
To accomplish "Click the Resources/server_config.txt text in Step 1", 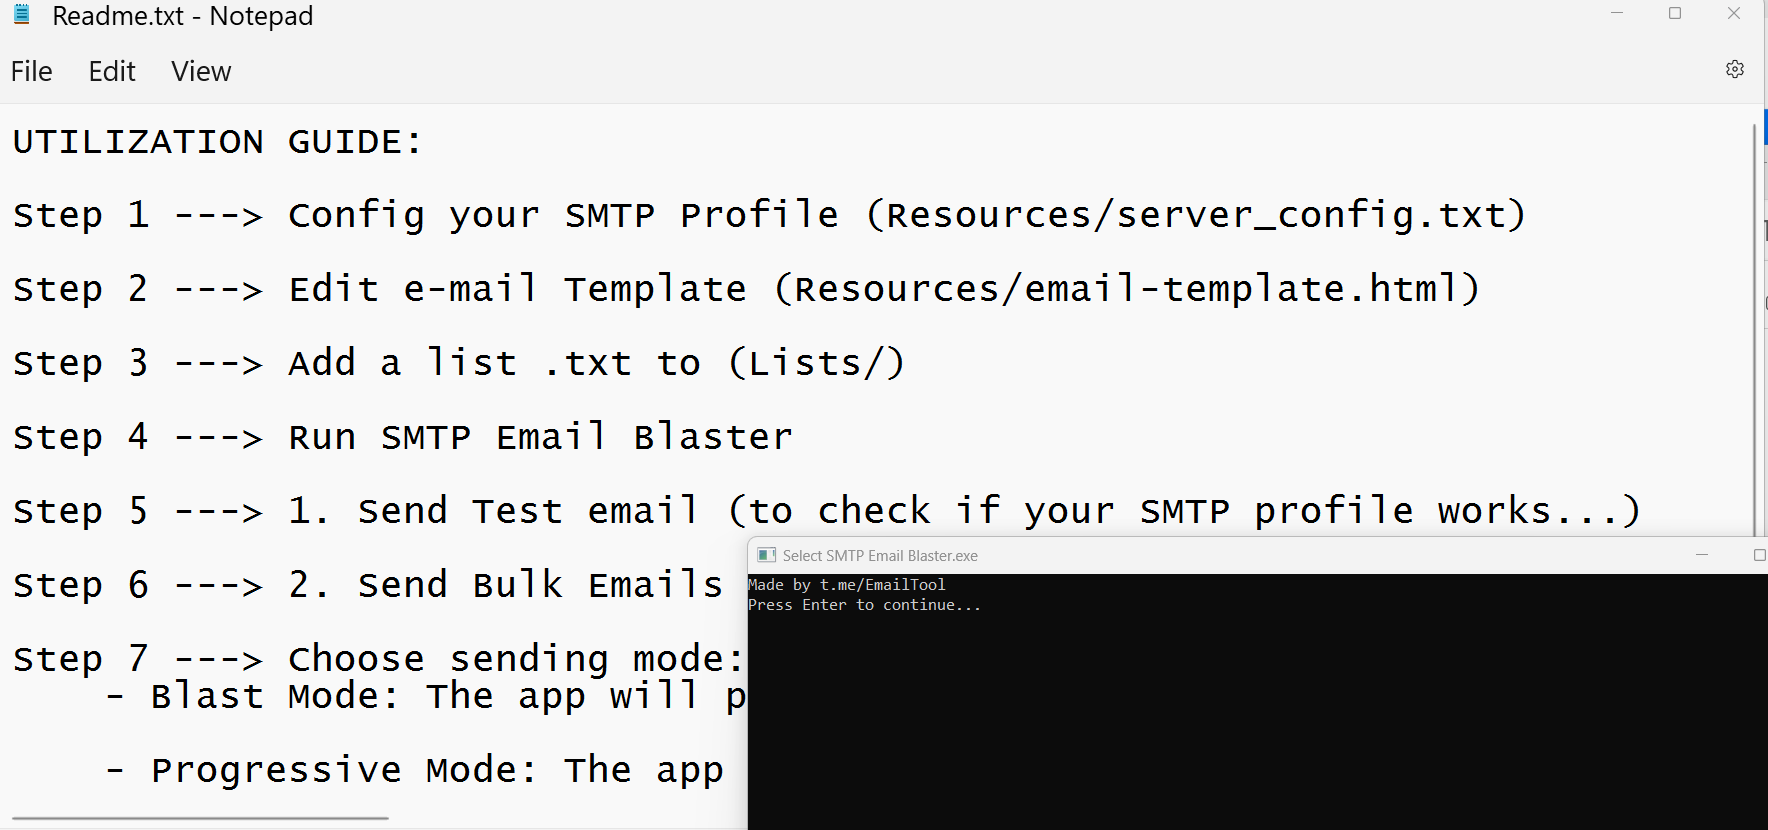I will pyautogui.click(x=1195, y=215).
